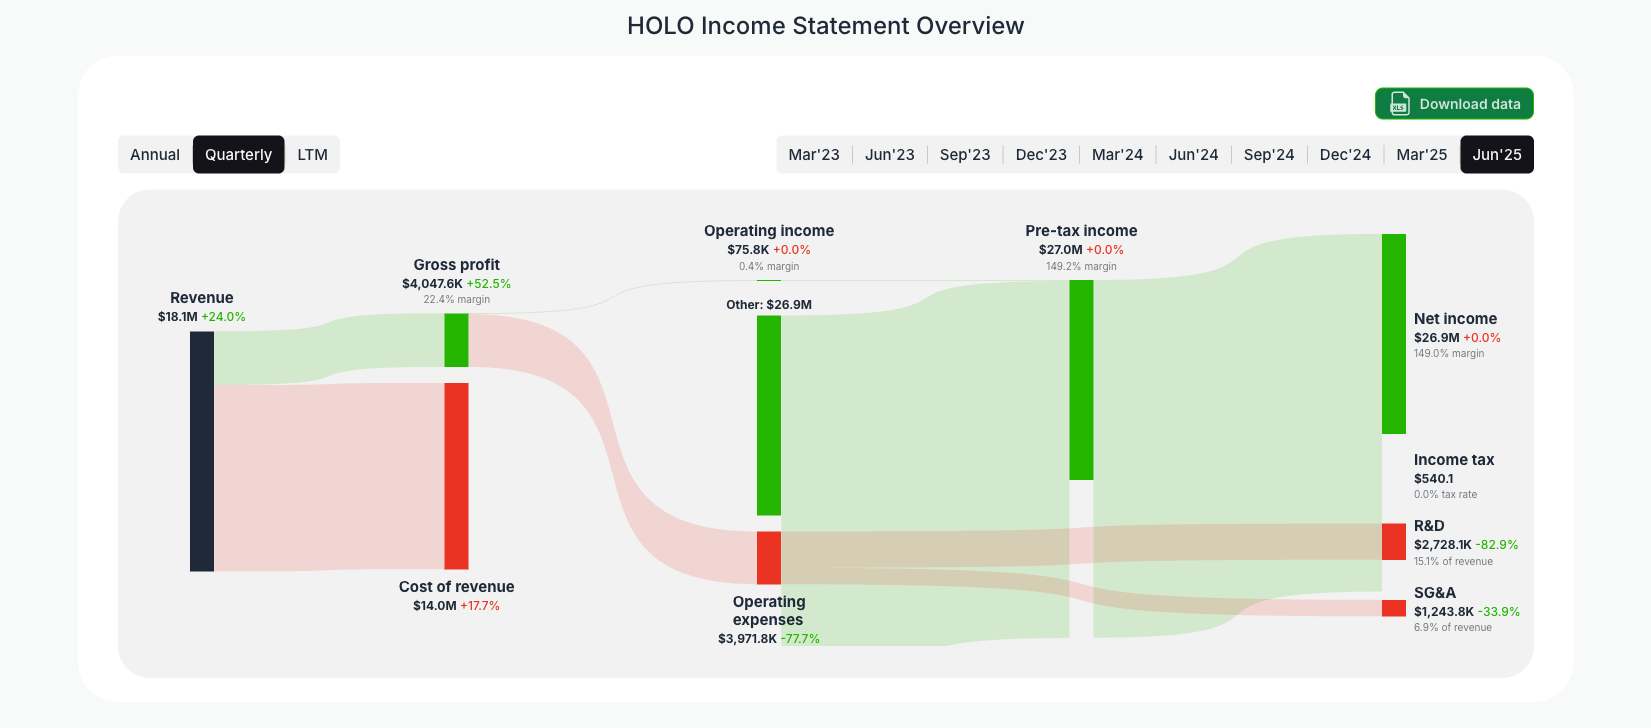
Task: Switch to Annual view
Action: tap(155, 155)
